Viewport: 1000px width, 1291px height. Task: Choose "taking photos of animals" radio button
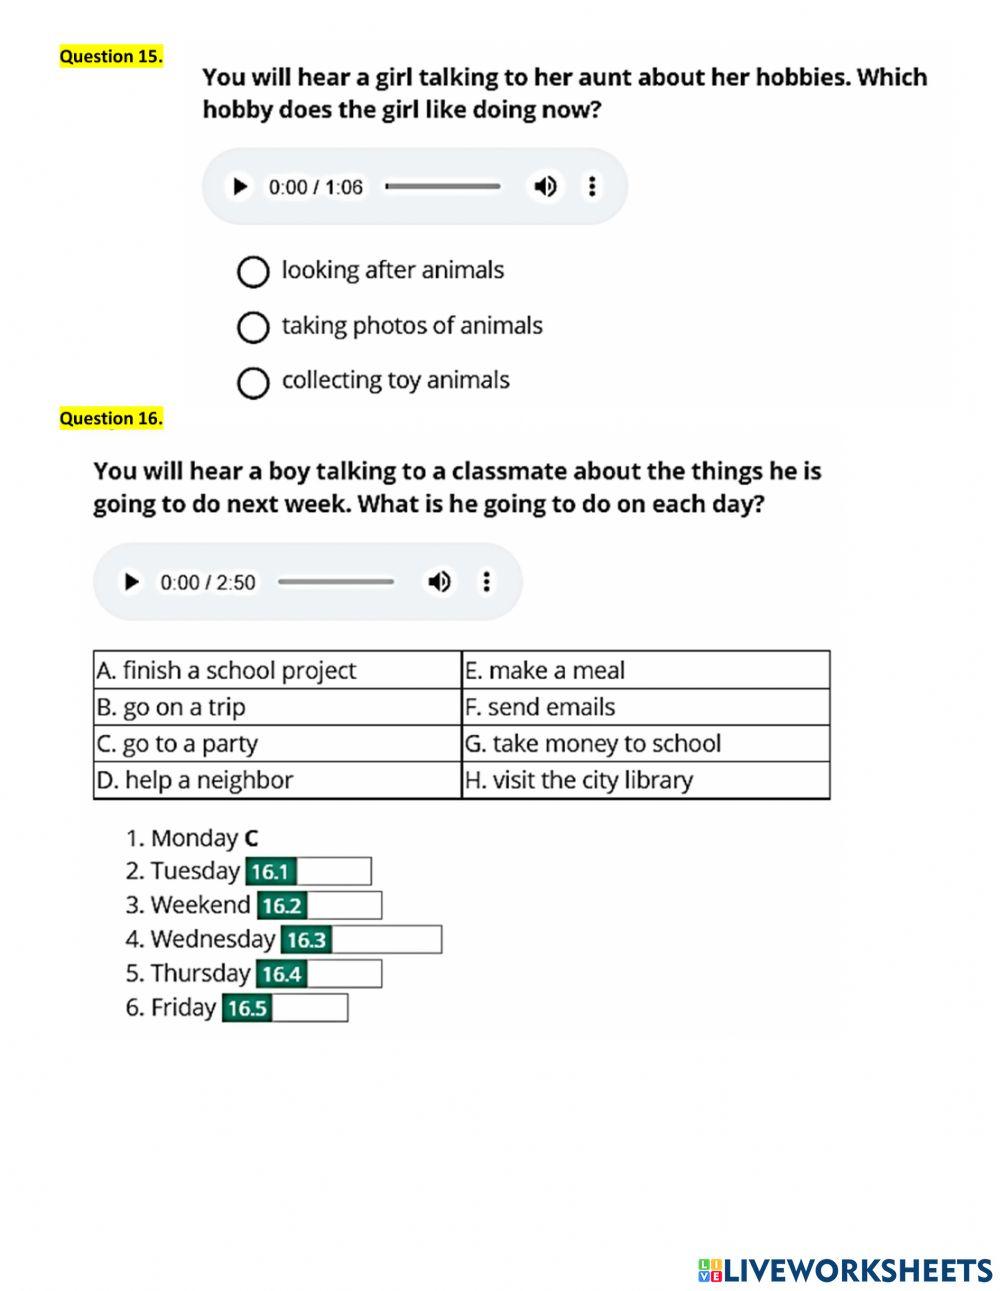pos(253,327)
